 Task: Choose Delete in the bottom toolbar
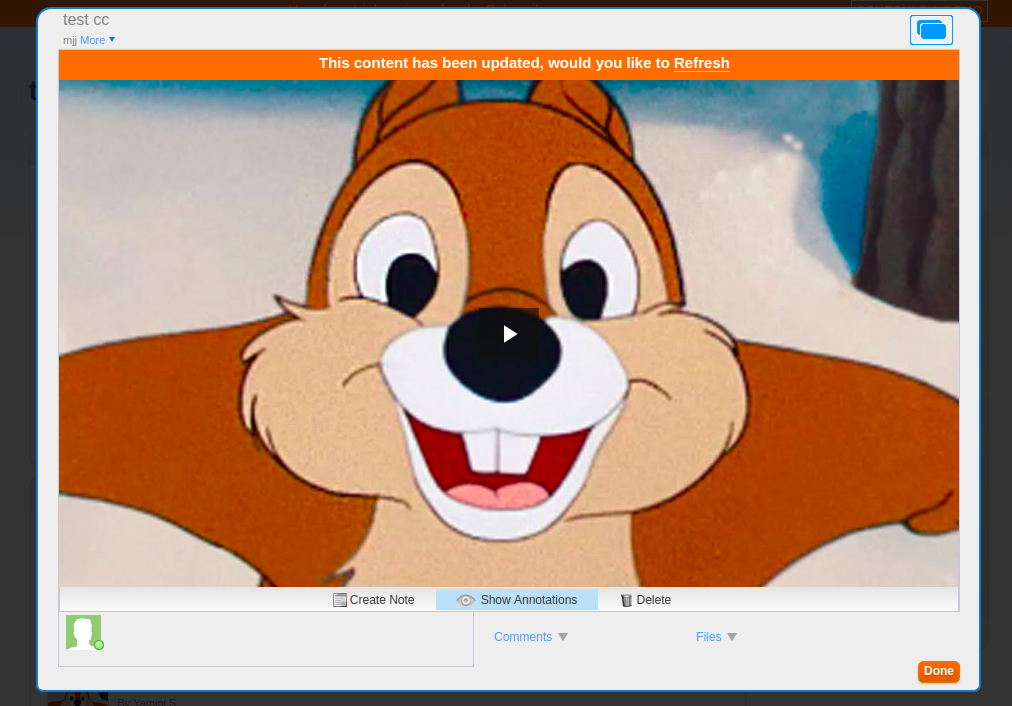(x=653, y=600)
